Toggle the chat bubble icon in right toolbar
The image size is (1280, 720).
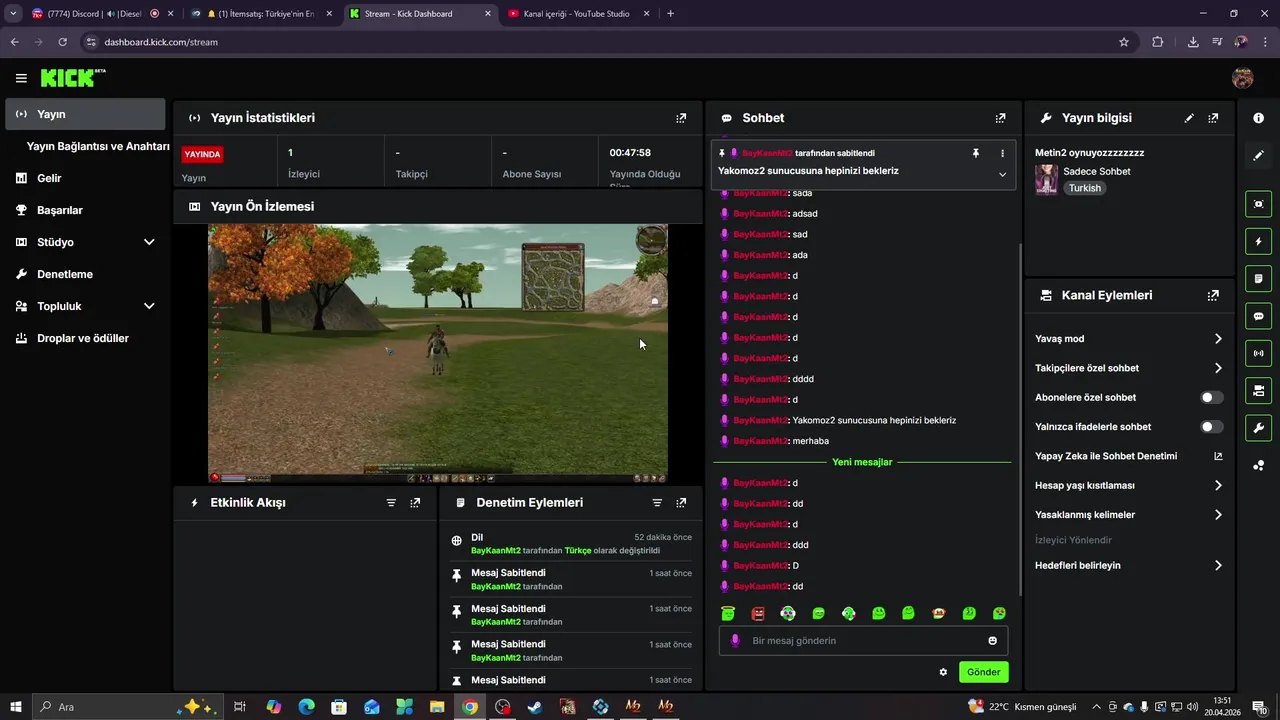1258,316
